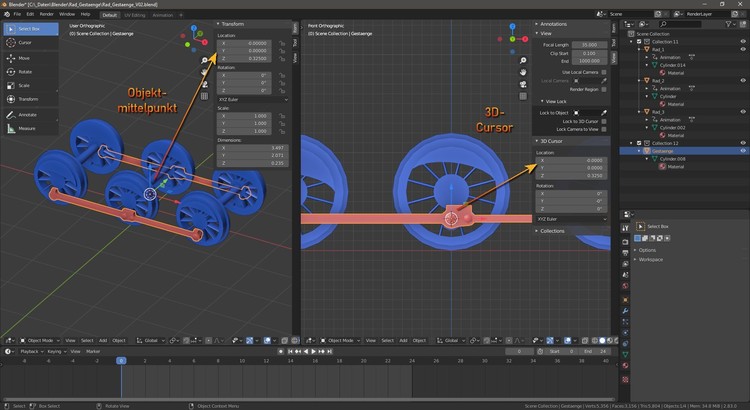Image resolution: width=750 pixels, height=410 pixels.
Task: Open the Render menu
Action: click(46, 15)
